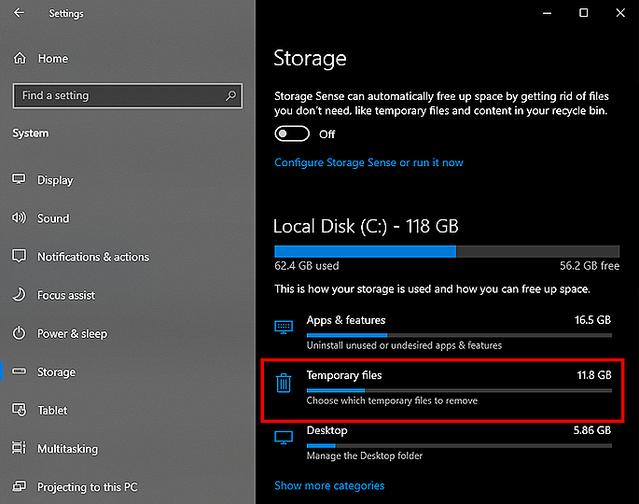
Task: Click the Multitasking icon
Action: point(19,447)
